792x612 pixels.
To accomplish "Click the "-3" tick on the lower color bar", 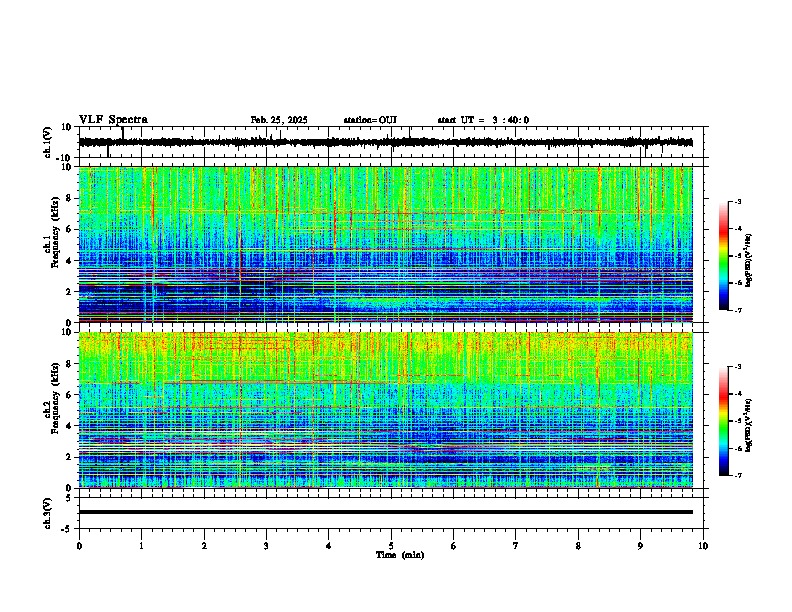I will 737,367.
